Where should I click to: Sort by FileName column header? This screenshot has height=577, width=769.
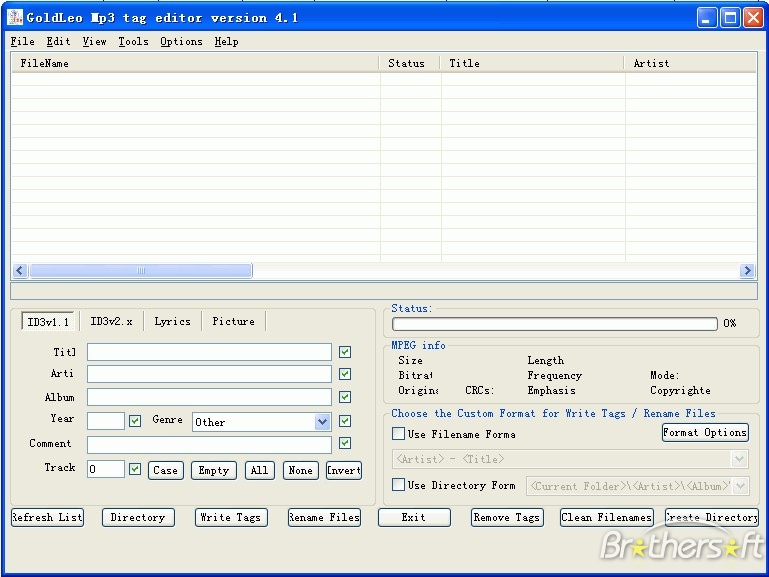(195, 63)
